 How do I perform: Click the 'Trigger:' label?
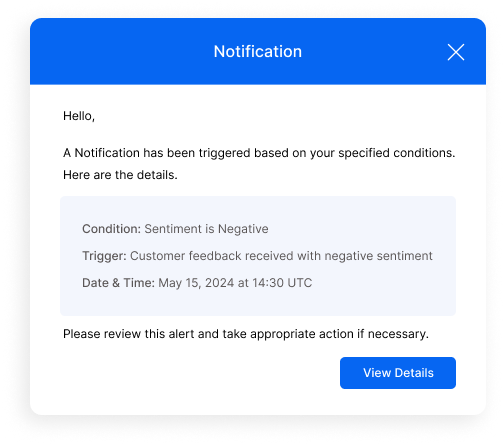click(104, 256)
